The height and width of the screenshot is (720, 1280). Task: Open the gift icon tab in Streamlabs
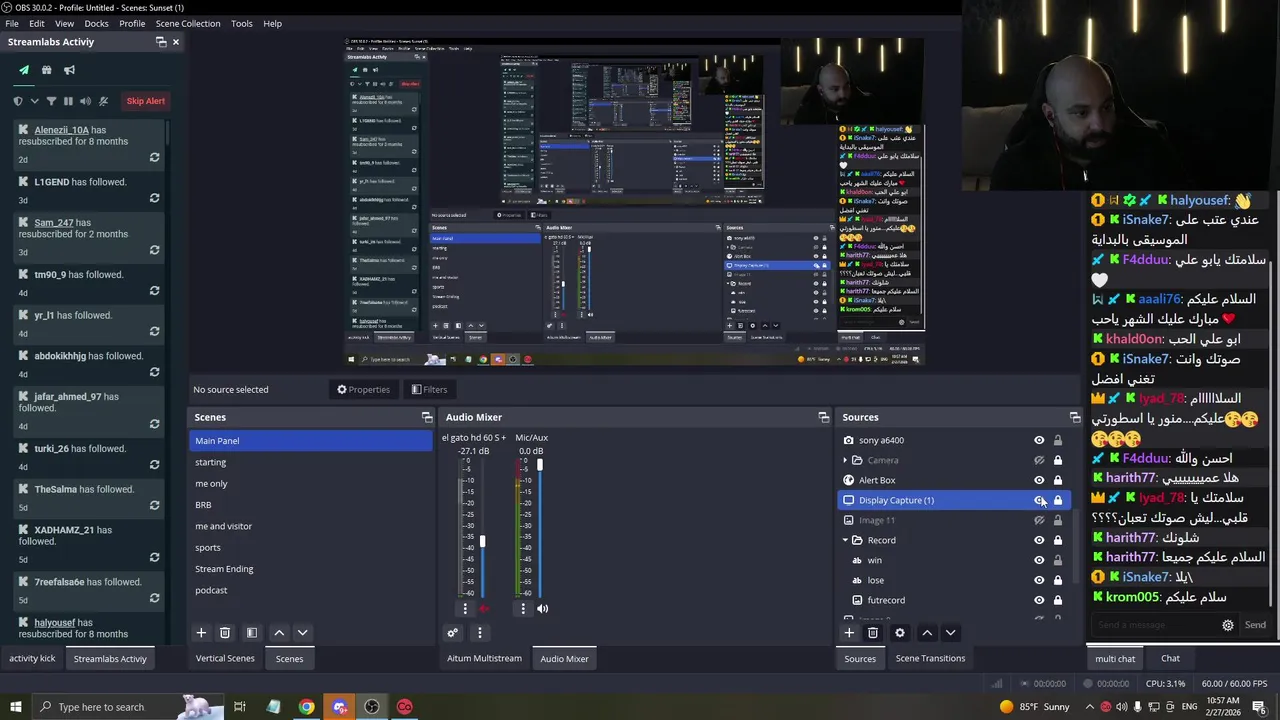[x=46, y=70]
